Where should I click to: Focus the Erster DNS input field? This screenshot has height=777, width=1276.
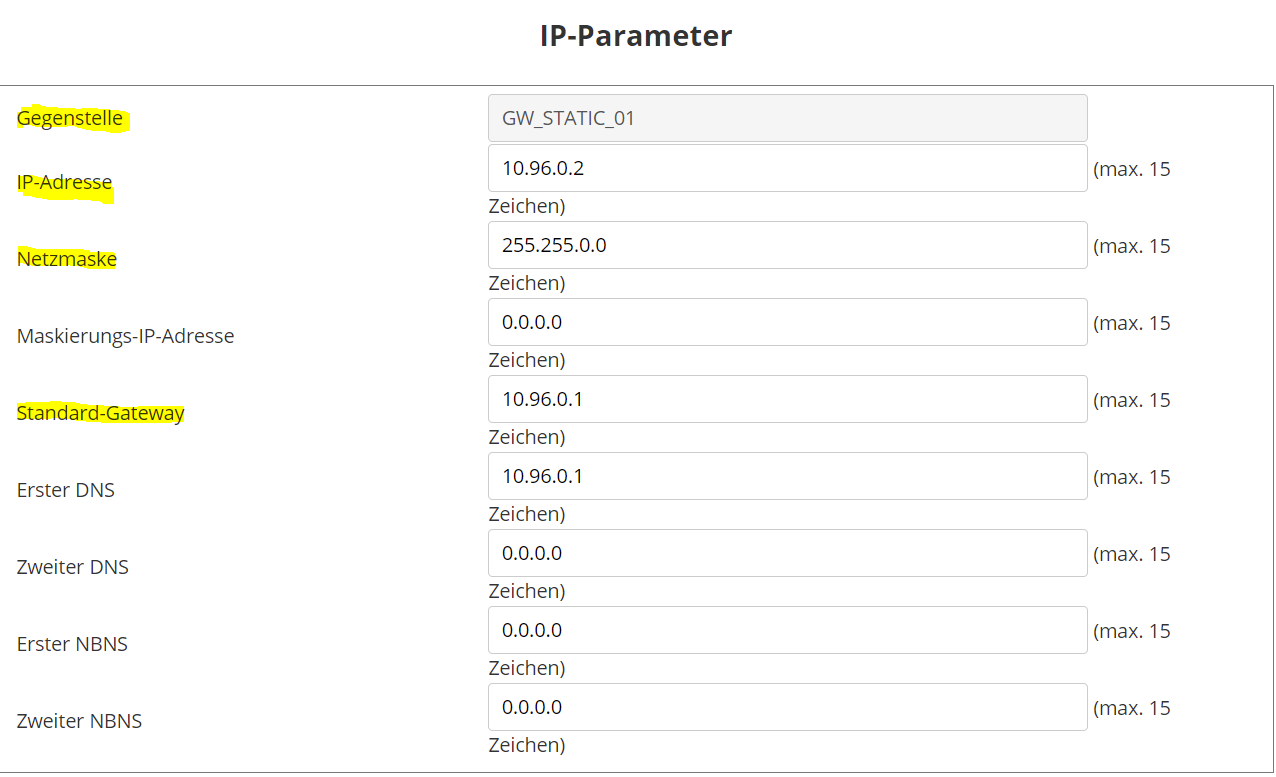click(x=787, y=476)
